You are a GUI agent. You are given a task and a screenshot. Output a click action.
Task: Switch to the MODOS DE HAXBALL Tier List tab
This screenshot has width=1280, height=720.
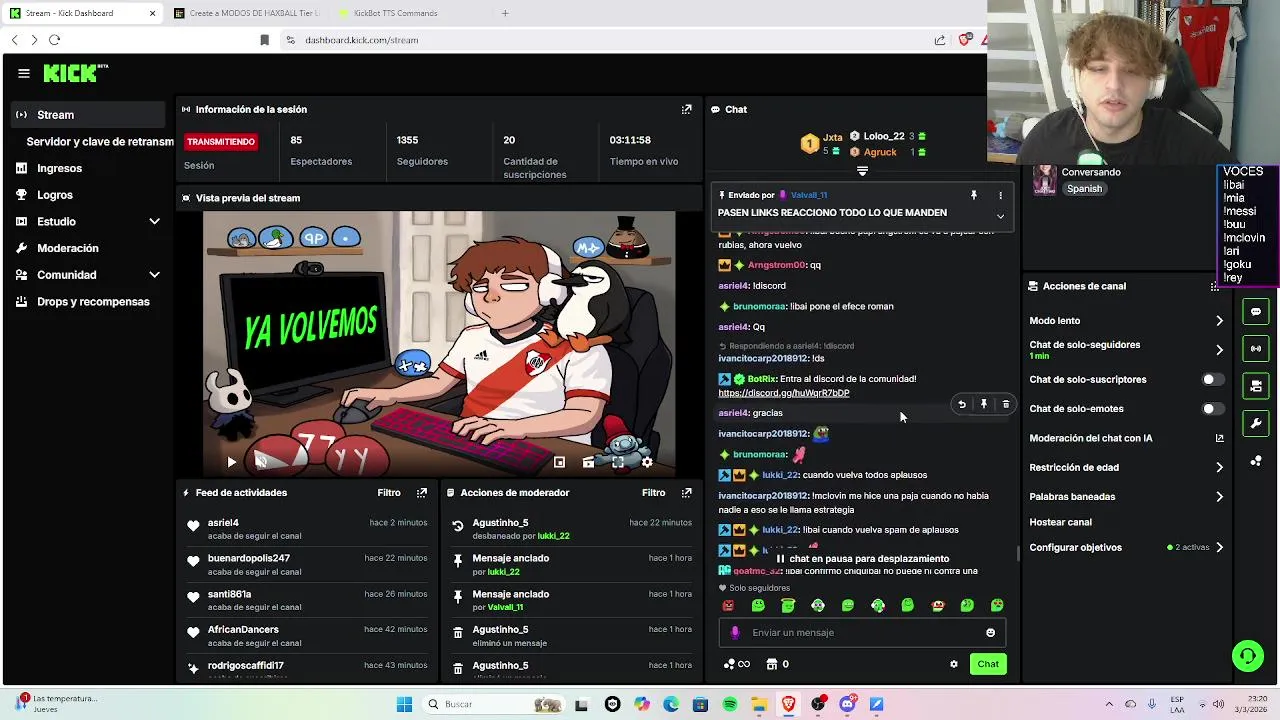(247, 13)
